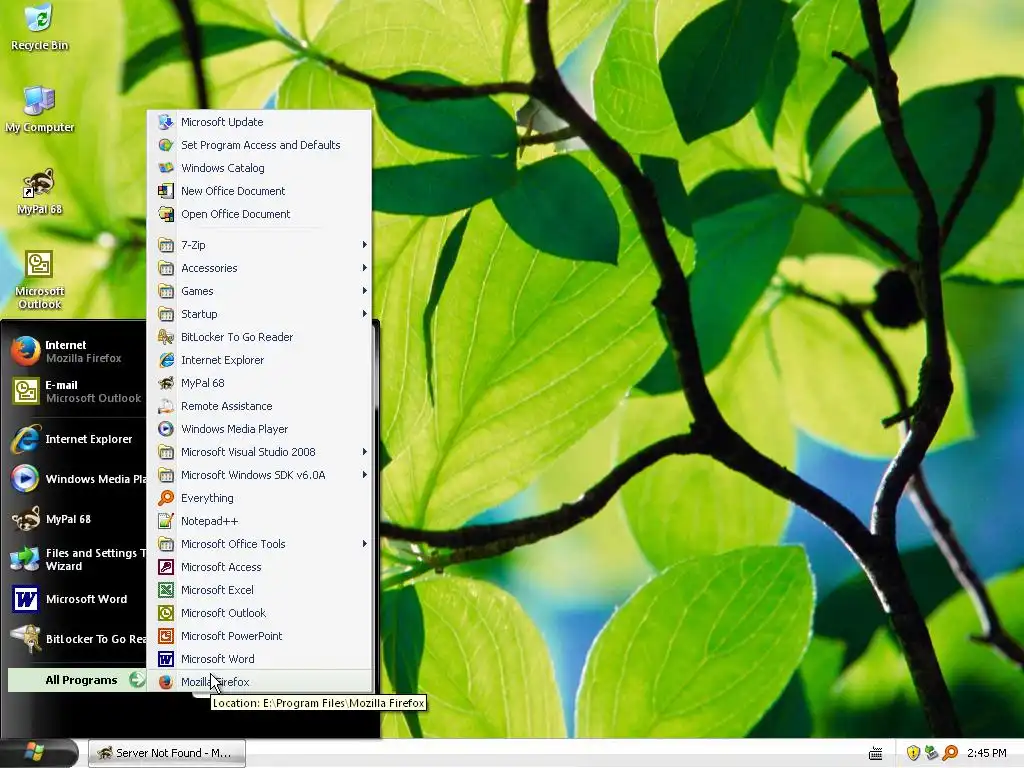Open the on-screen keyboard tray icon
This screenshot has height=768, width=1024.
[x=876, y=754]
